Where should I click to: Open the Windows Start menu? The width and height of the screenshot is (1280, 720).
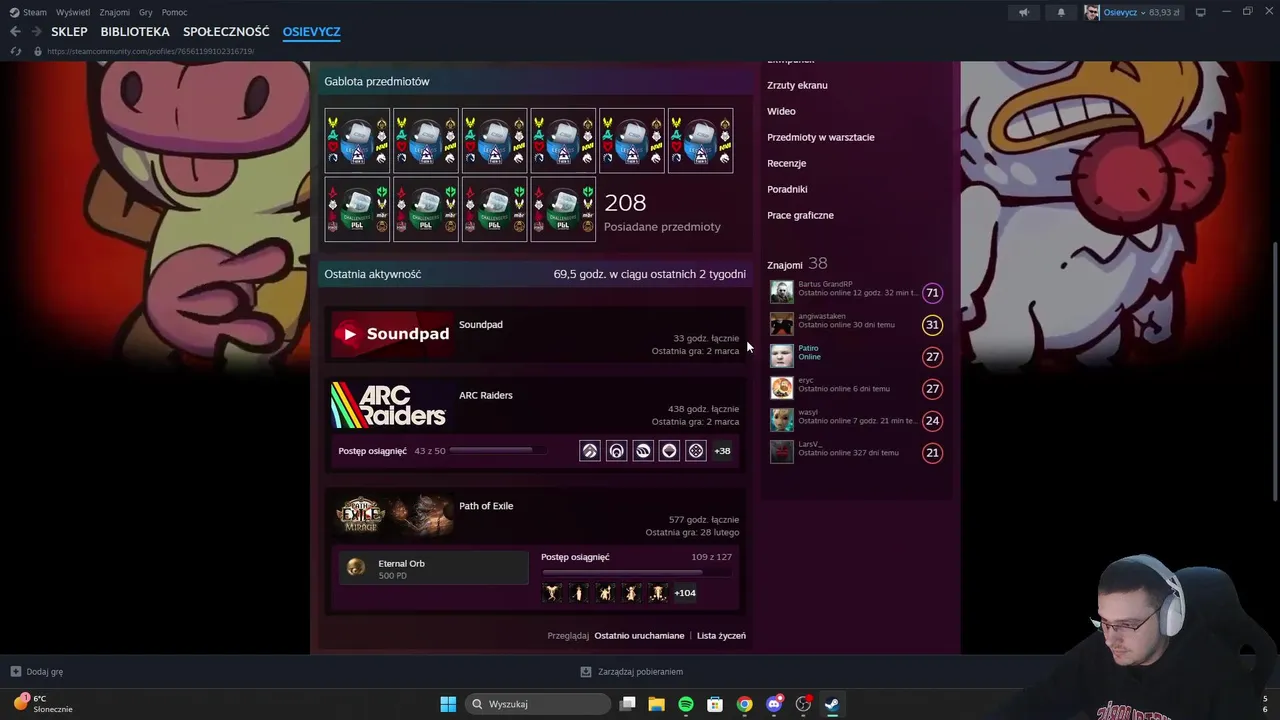[x=448, y=704]
